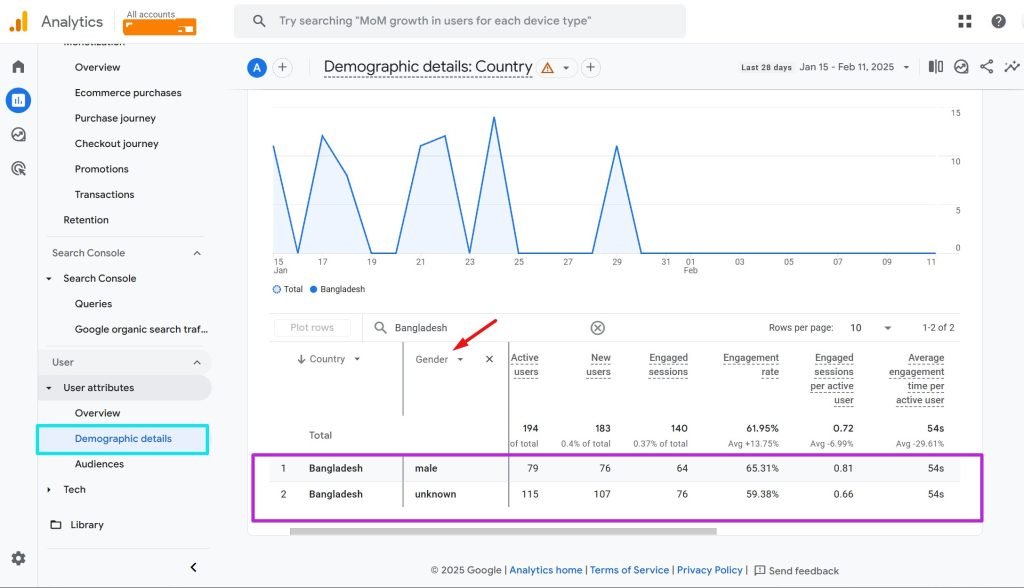Click the compare data columns icon
Image resolution: width=1024 pixels, height=588 pixels.
point(936,67)
